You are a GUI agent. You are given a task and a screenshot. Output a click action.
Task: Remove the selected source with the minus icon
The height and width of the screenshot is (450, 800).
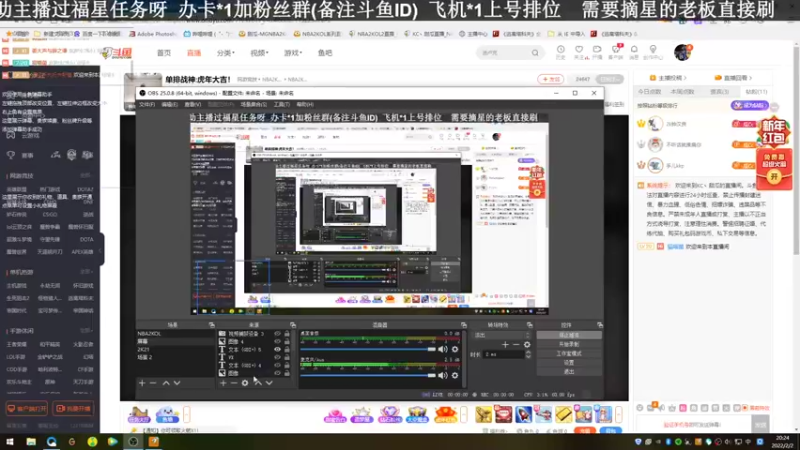tap(234, 383)
